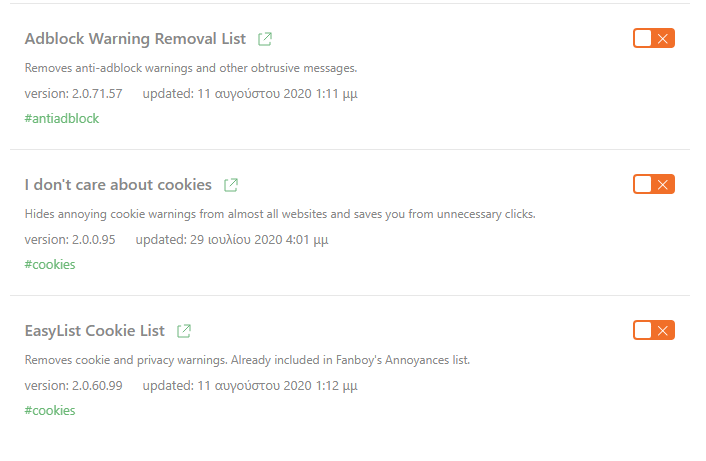
Task: Select #cookies tag under EasyList Cookie List
Action: (x=50, y=410)
